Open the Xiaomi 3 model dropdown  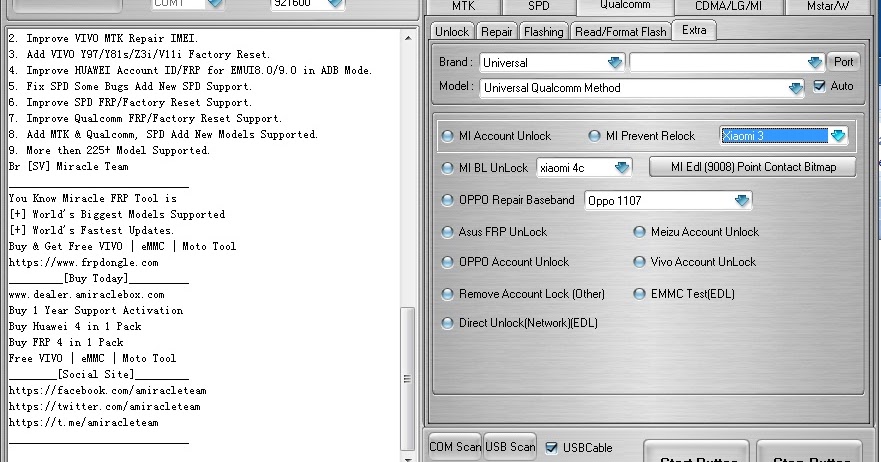click(838, 135)
